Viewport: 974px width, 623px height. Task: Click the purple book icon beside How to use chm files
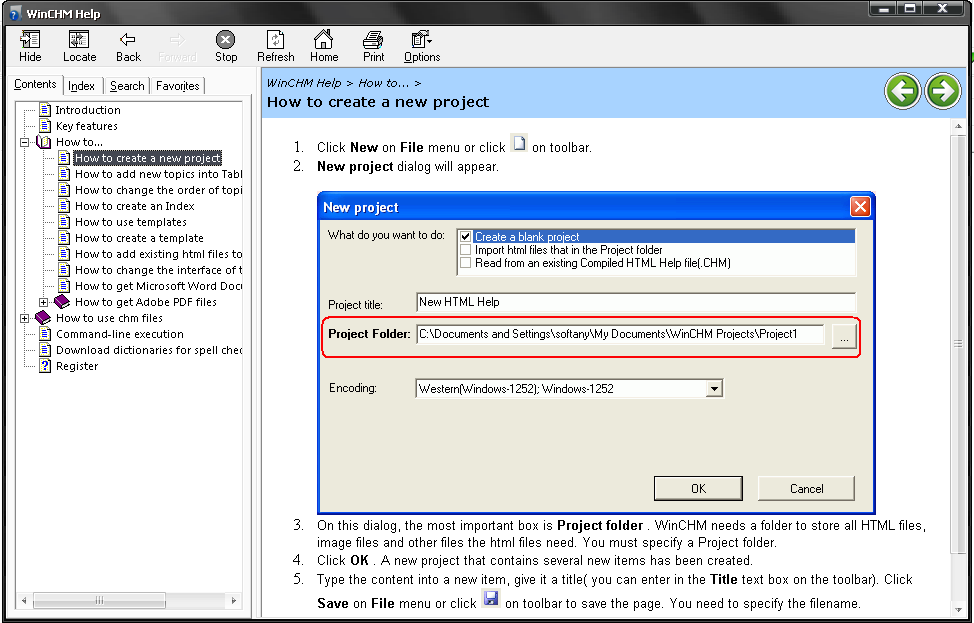click(x=43, y=318)
